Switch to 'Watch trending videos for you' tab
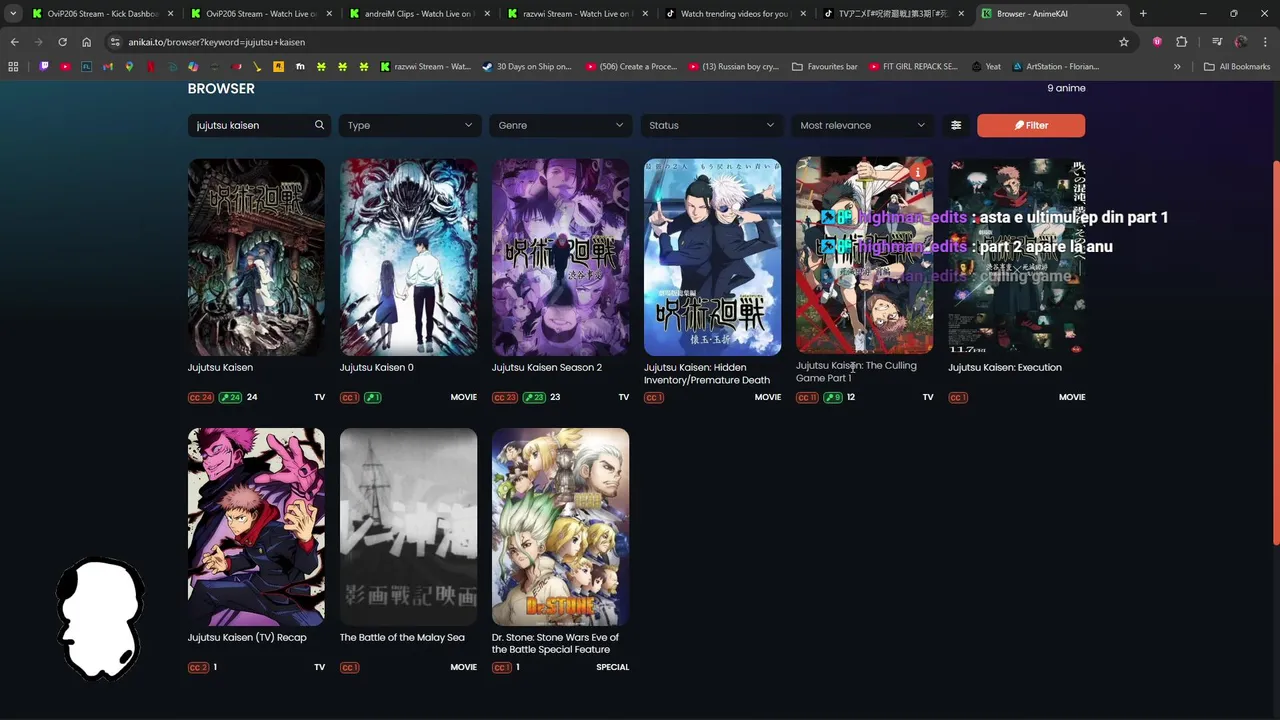This screenshot has width=1280, height=720. click(x=734, y=14)
